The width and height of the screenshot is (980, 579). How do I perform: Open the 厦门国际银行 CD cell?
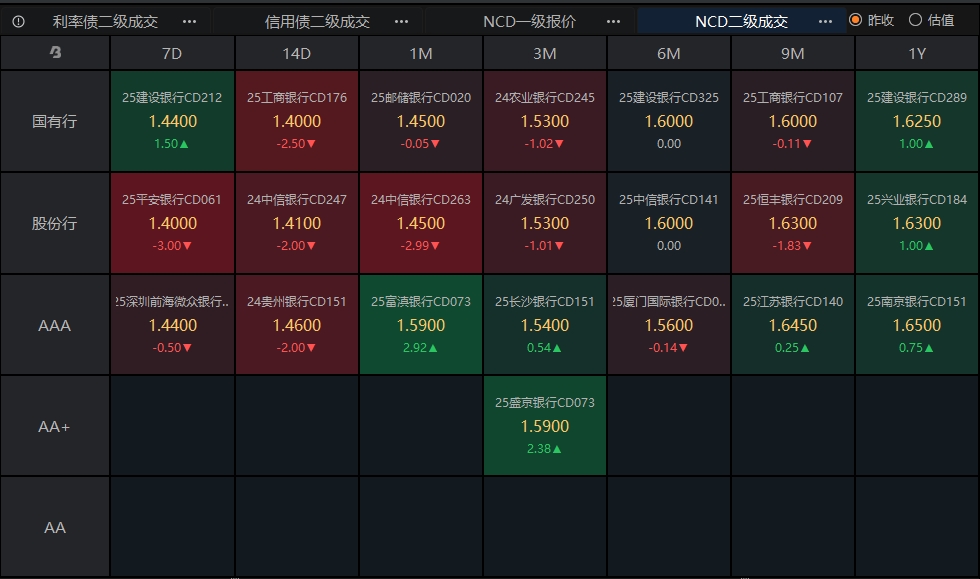click(669, 325)
